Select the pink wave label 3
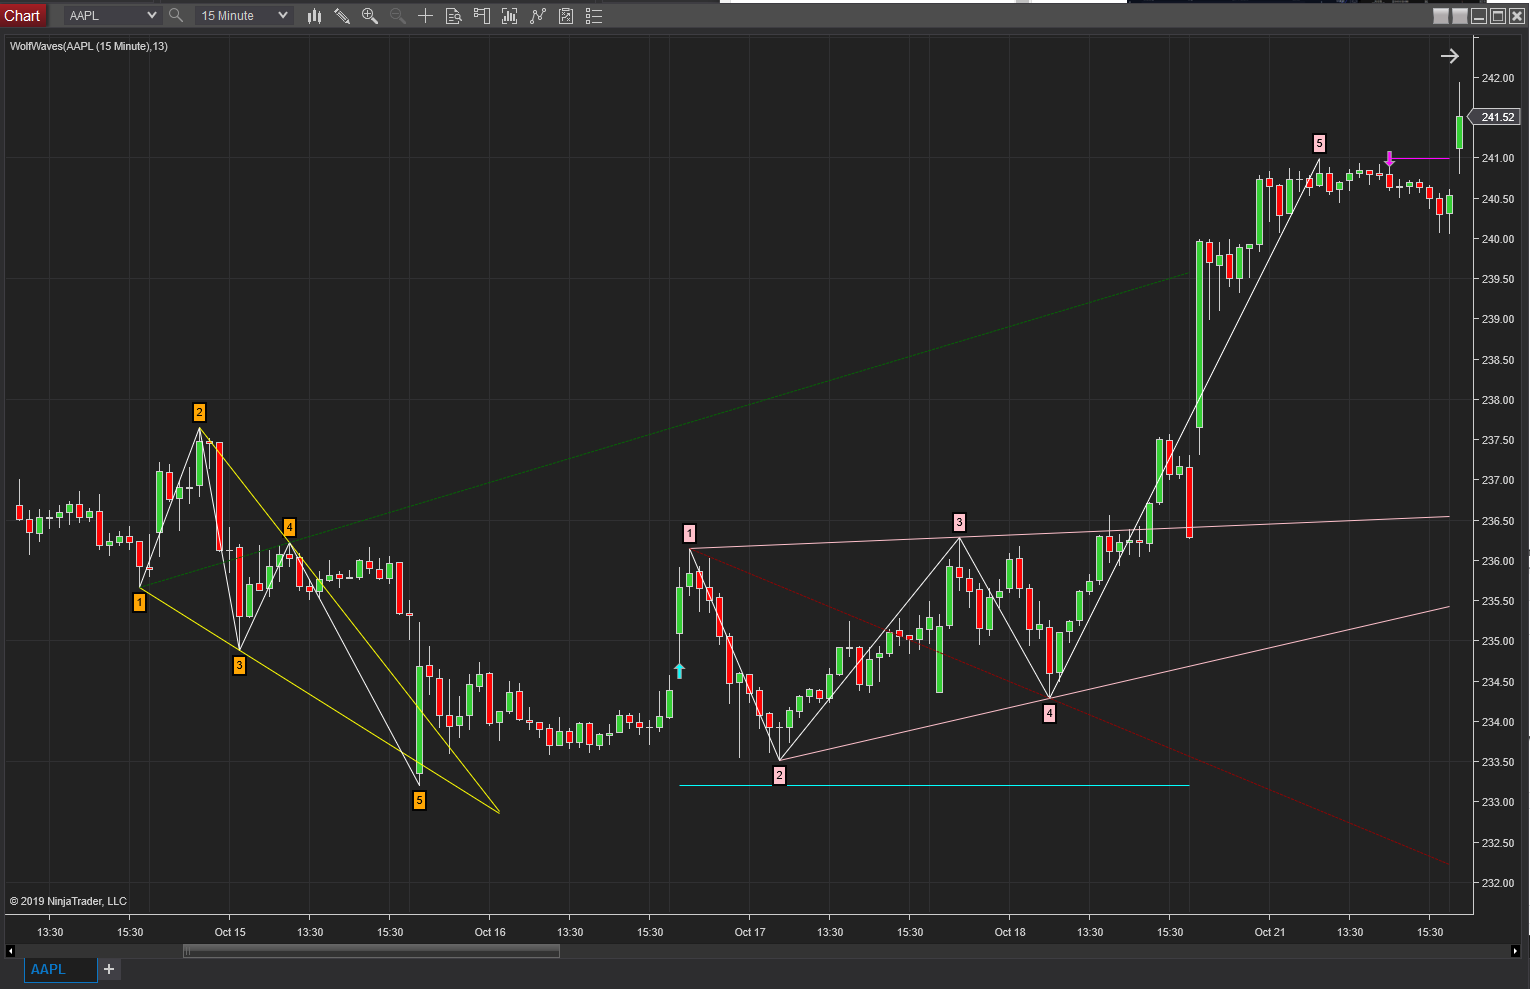 click(x=959, y=522)
